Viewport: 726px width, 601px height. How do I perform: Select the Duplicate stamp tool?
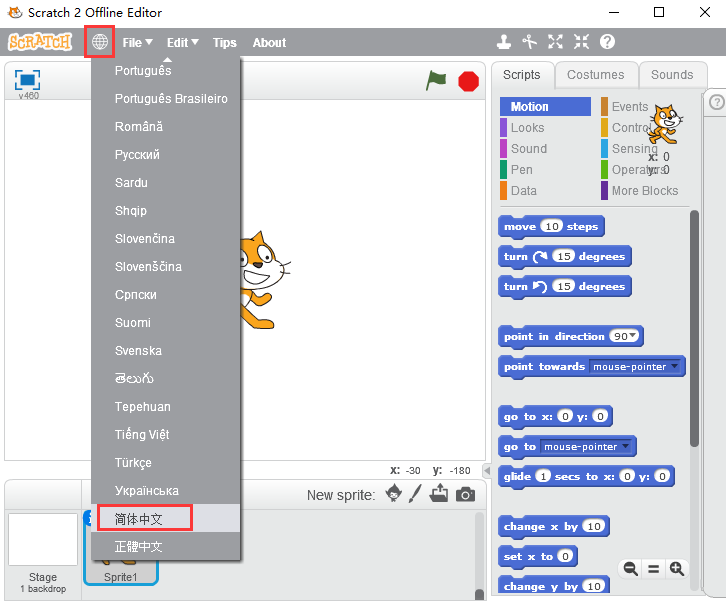(504, 42)
